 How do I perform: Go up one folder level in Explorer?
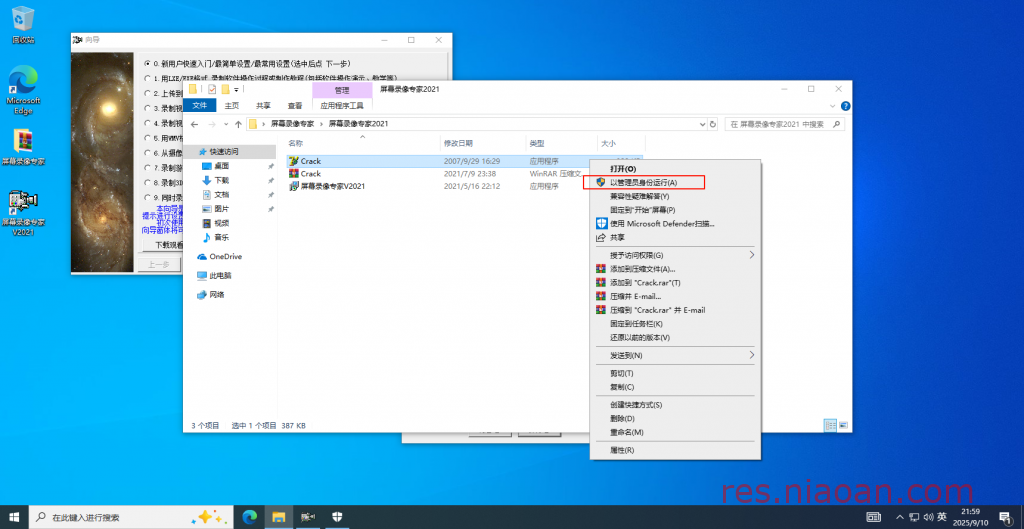(238, 123)
